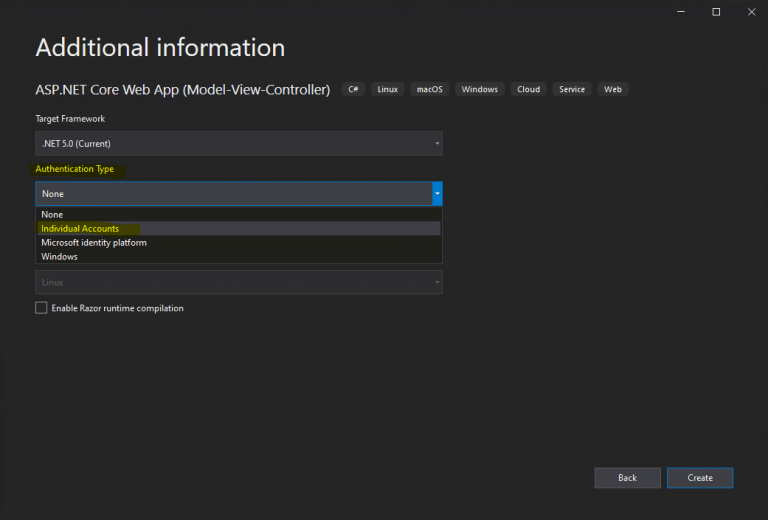Click the Additional information heading

pyautogui.click(x=160, y=47)
